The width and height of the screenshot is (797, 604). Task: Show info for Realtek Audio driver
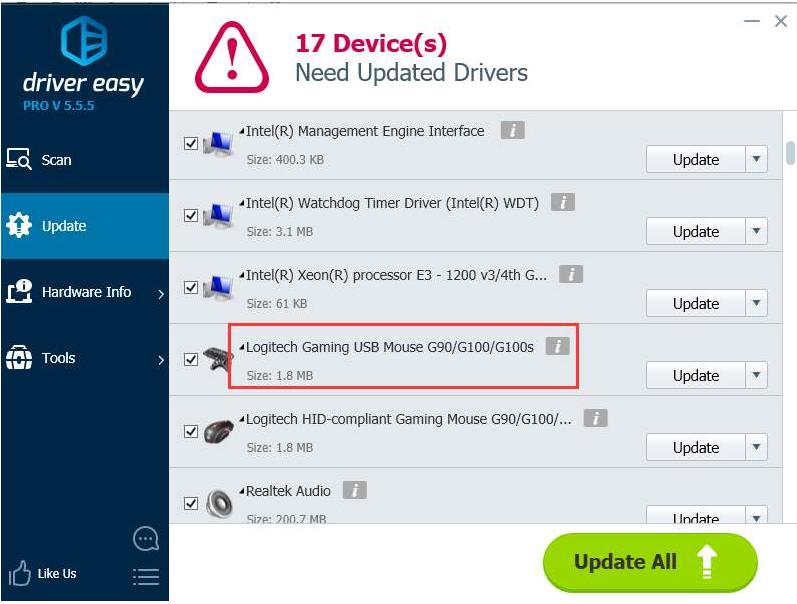(354, 491)
